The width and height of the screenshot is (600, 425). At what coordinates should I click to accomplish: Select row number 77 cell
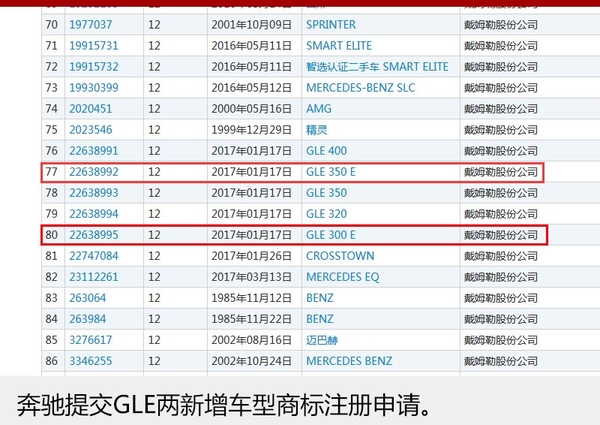tap(52, 172)
